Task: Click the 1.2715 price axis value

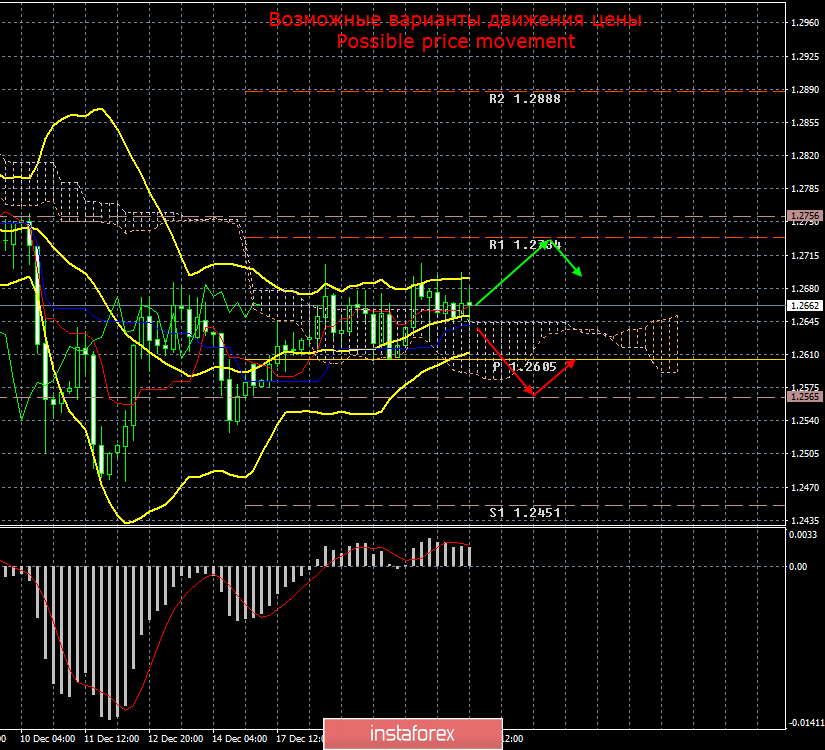Action: pos(805,255)
